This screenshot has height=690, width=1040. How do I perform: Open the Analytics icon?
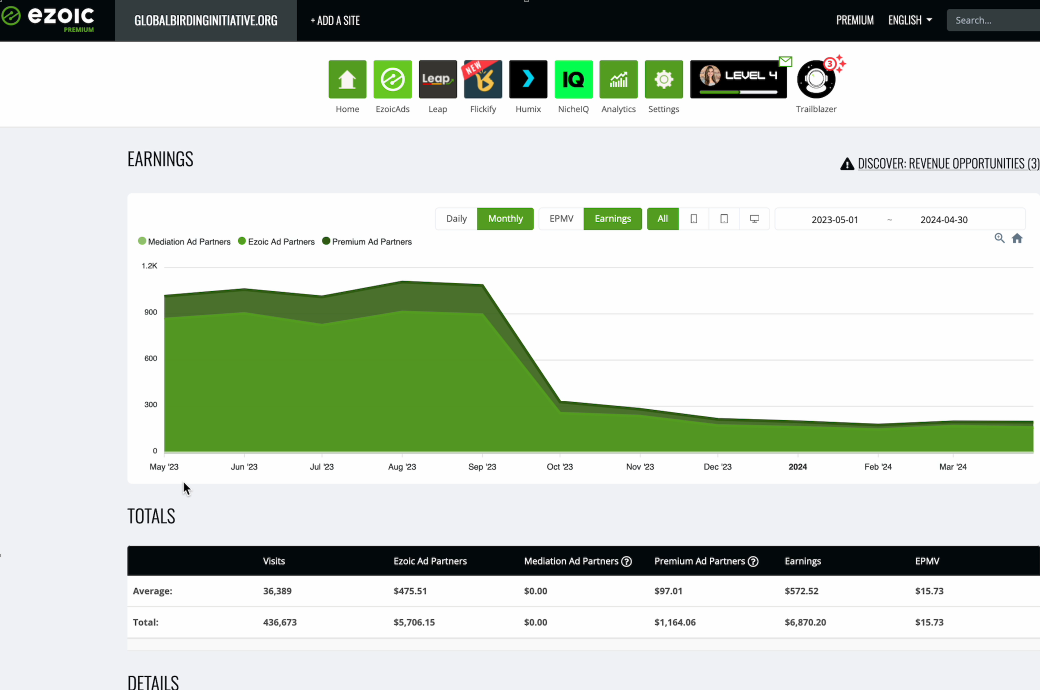618,79
